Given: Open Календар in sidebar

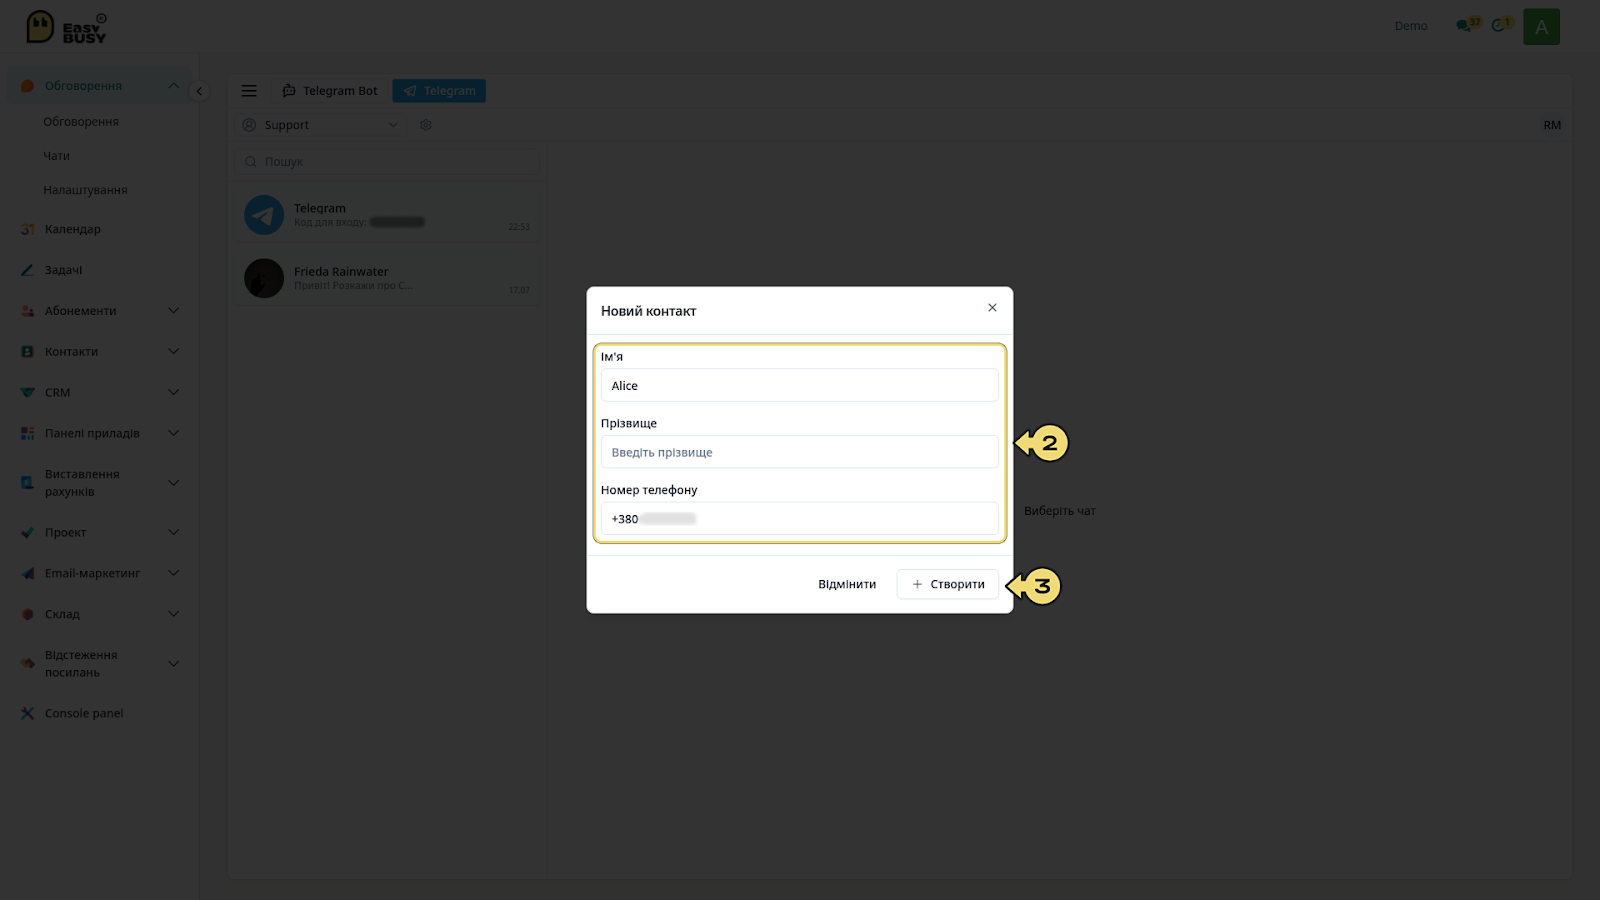Looking at the screenshot, I should point(73,229).
